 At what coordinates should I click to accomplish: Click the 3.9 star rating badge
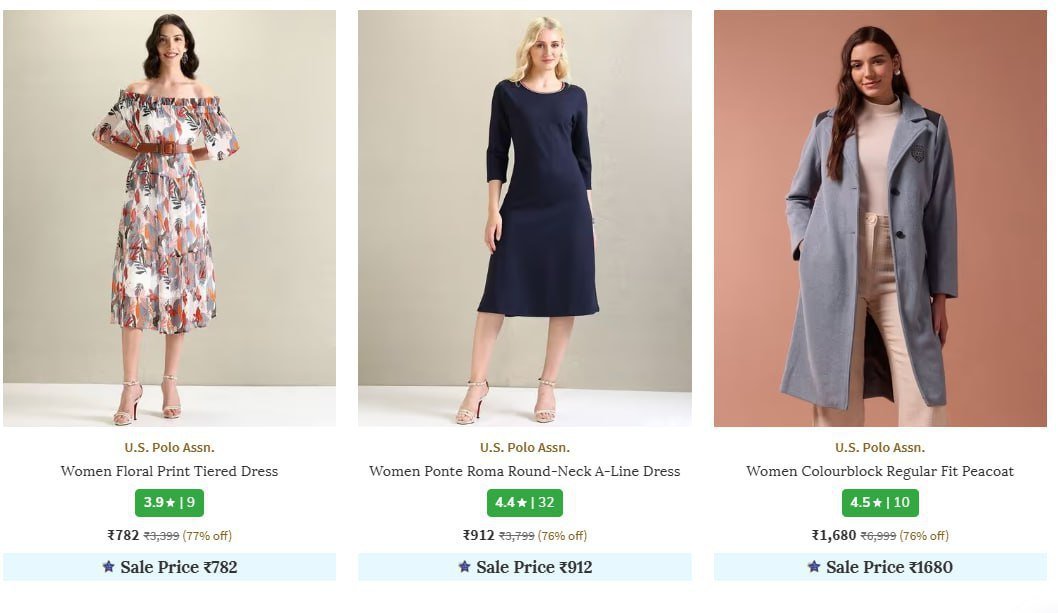tap(169, 503)
